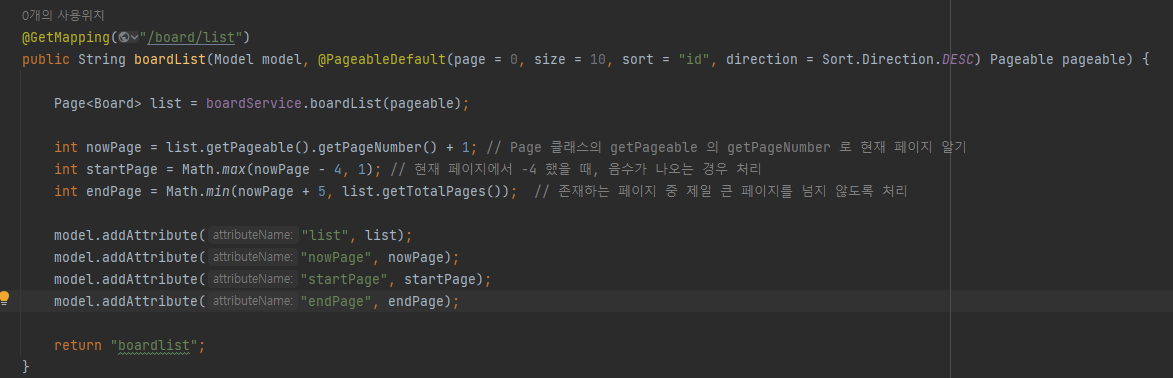
Task: Click the boardList method name declaration
Action: (x=170, y=59)
